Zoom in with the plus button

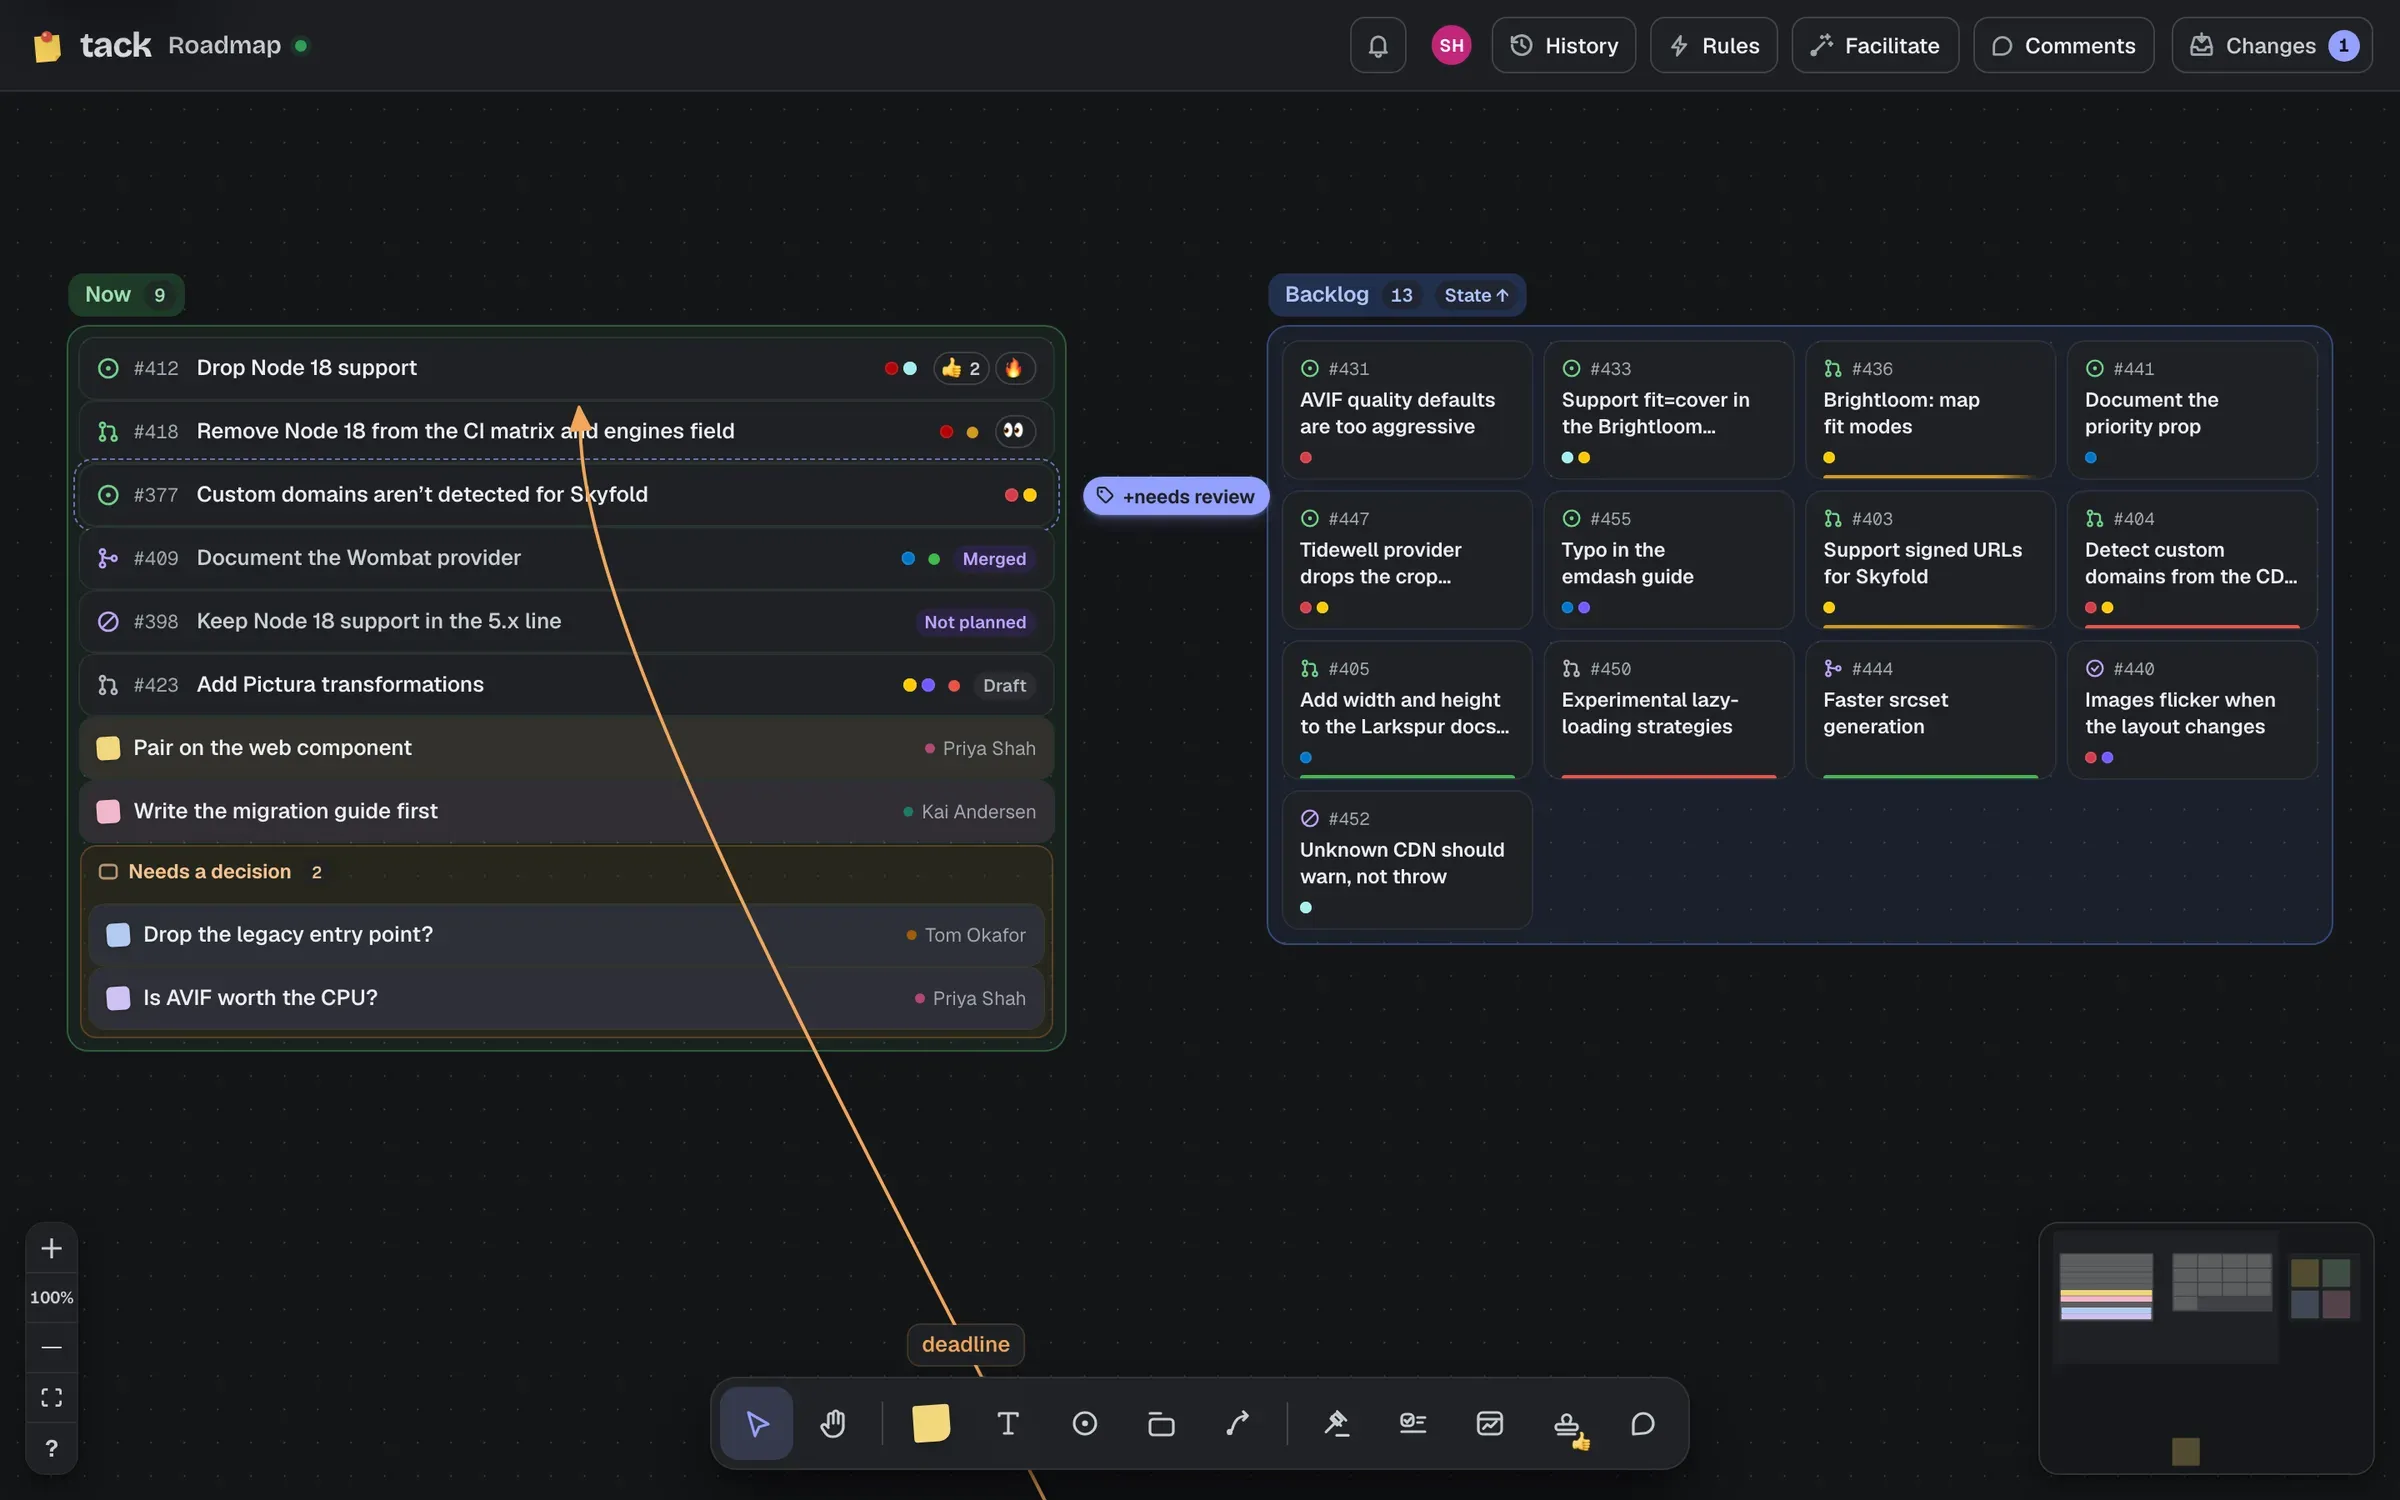(52, 1248)
